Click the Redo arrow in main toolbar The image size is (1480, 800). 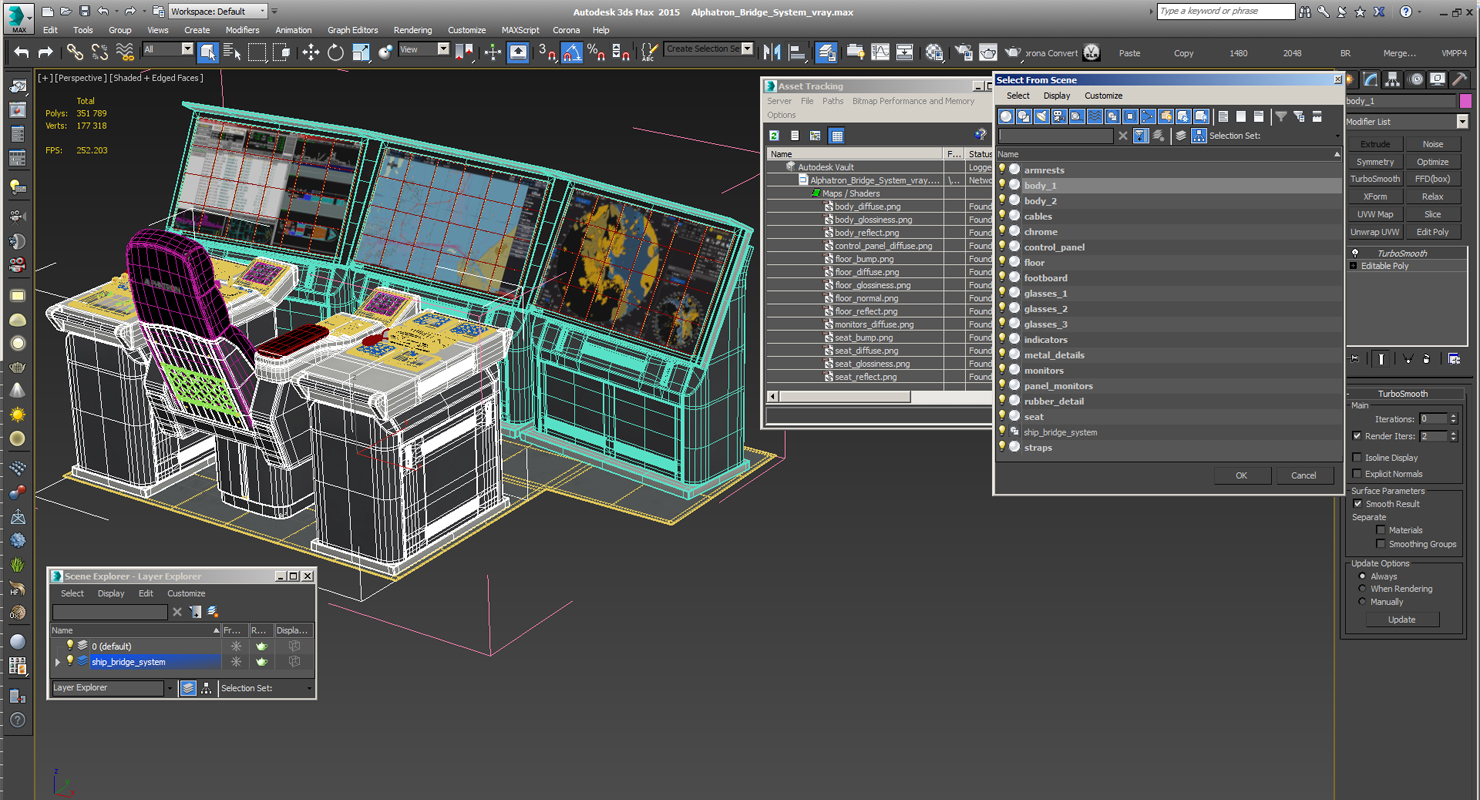(45, 52)
